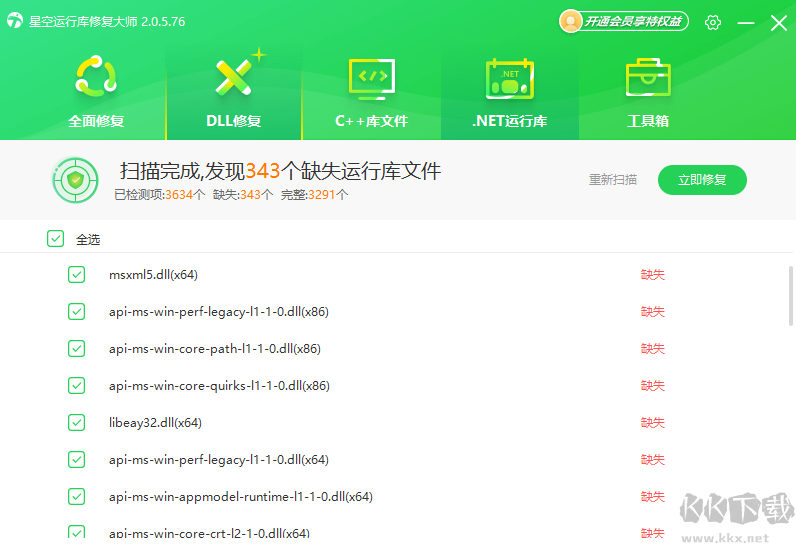Click 完整:3291个 count text

point(315,195)
